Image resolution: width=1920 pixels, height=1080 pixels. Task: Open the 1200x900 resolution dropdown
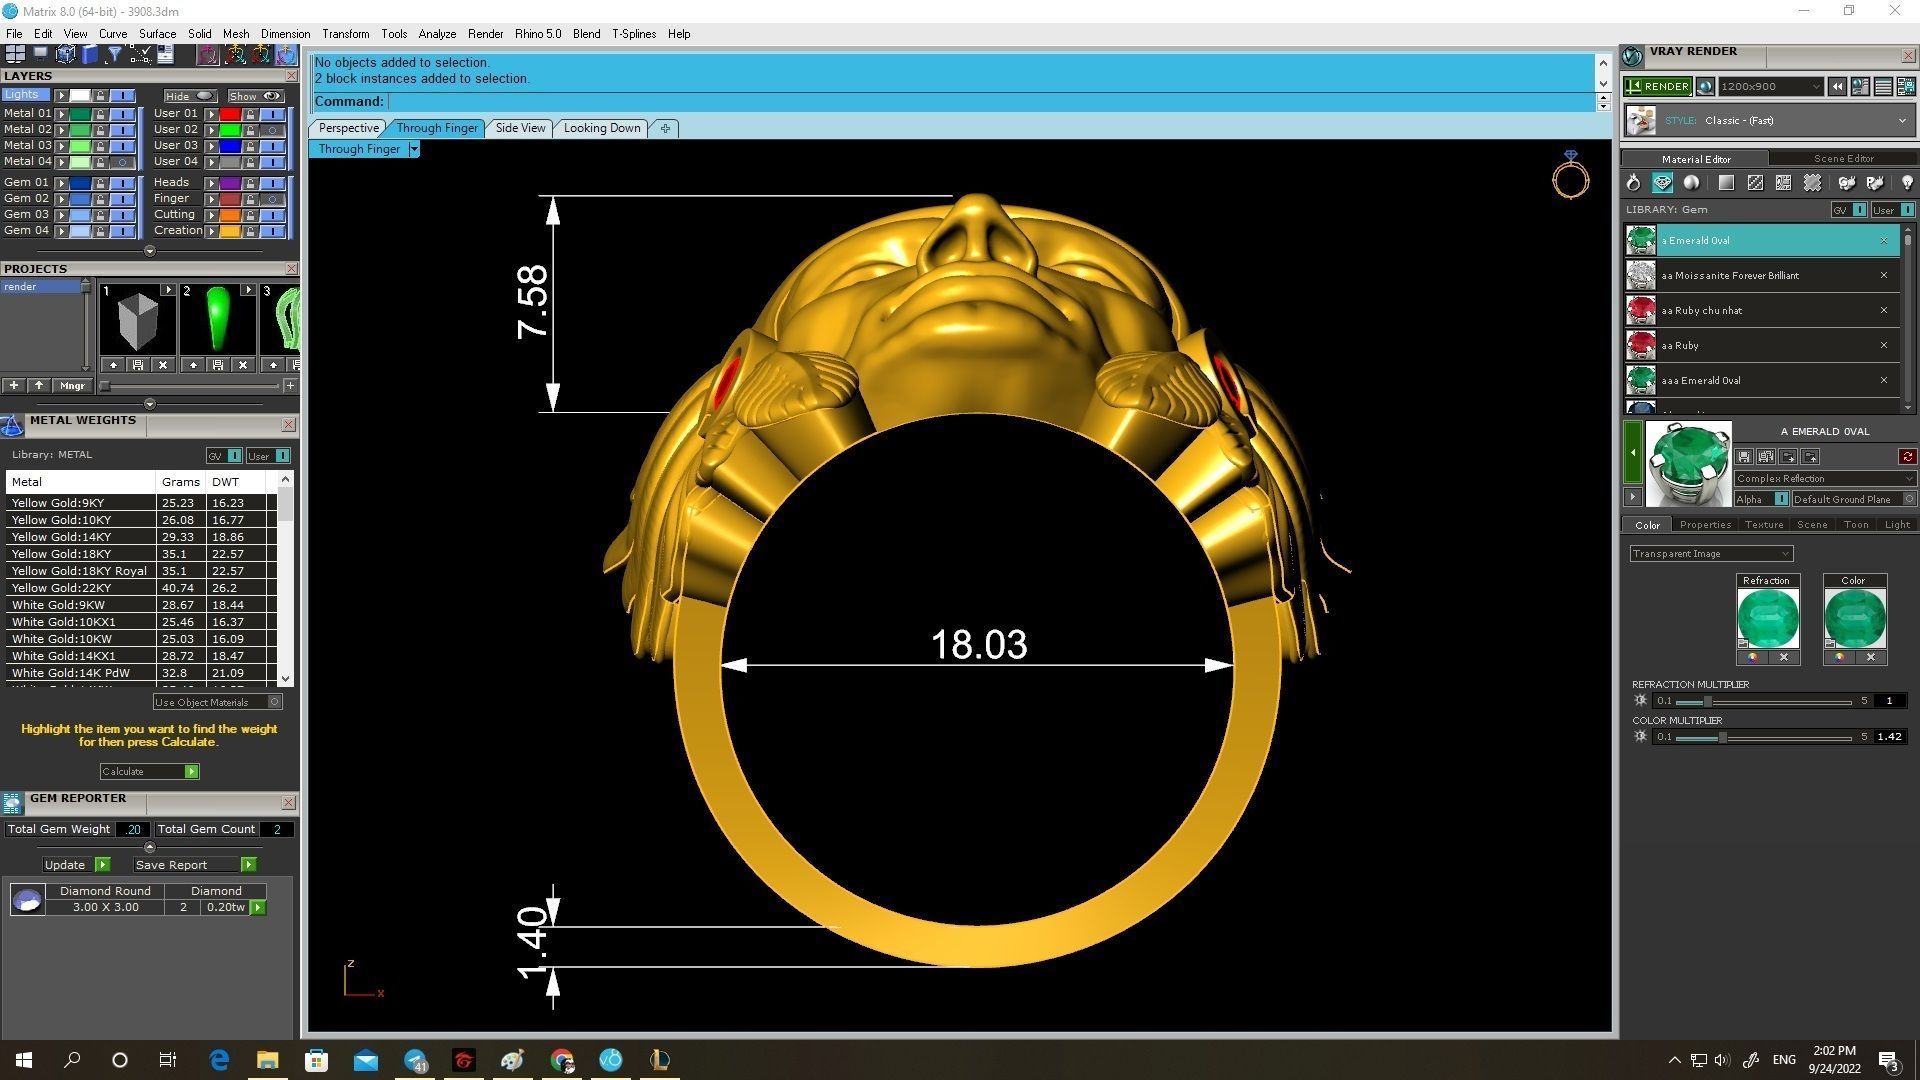pos(1815,87)
